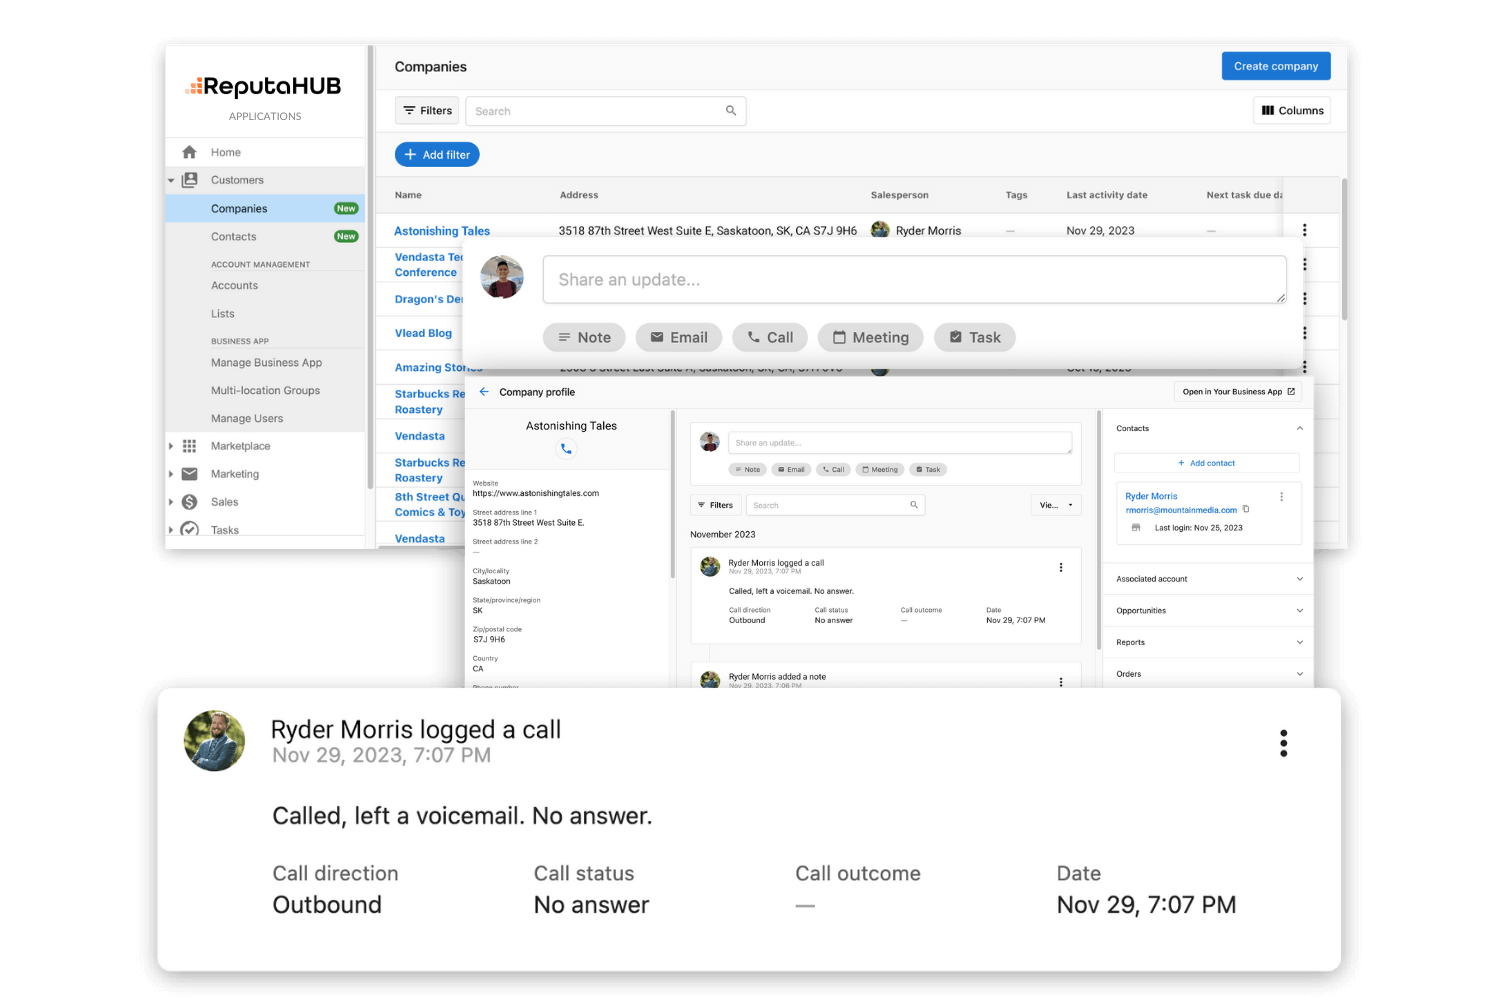Open Ryder Morris contact link in profile
The height and width of the screenshot is (1000, 1500).
click(1151, 496)
